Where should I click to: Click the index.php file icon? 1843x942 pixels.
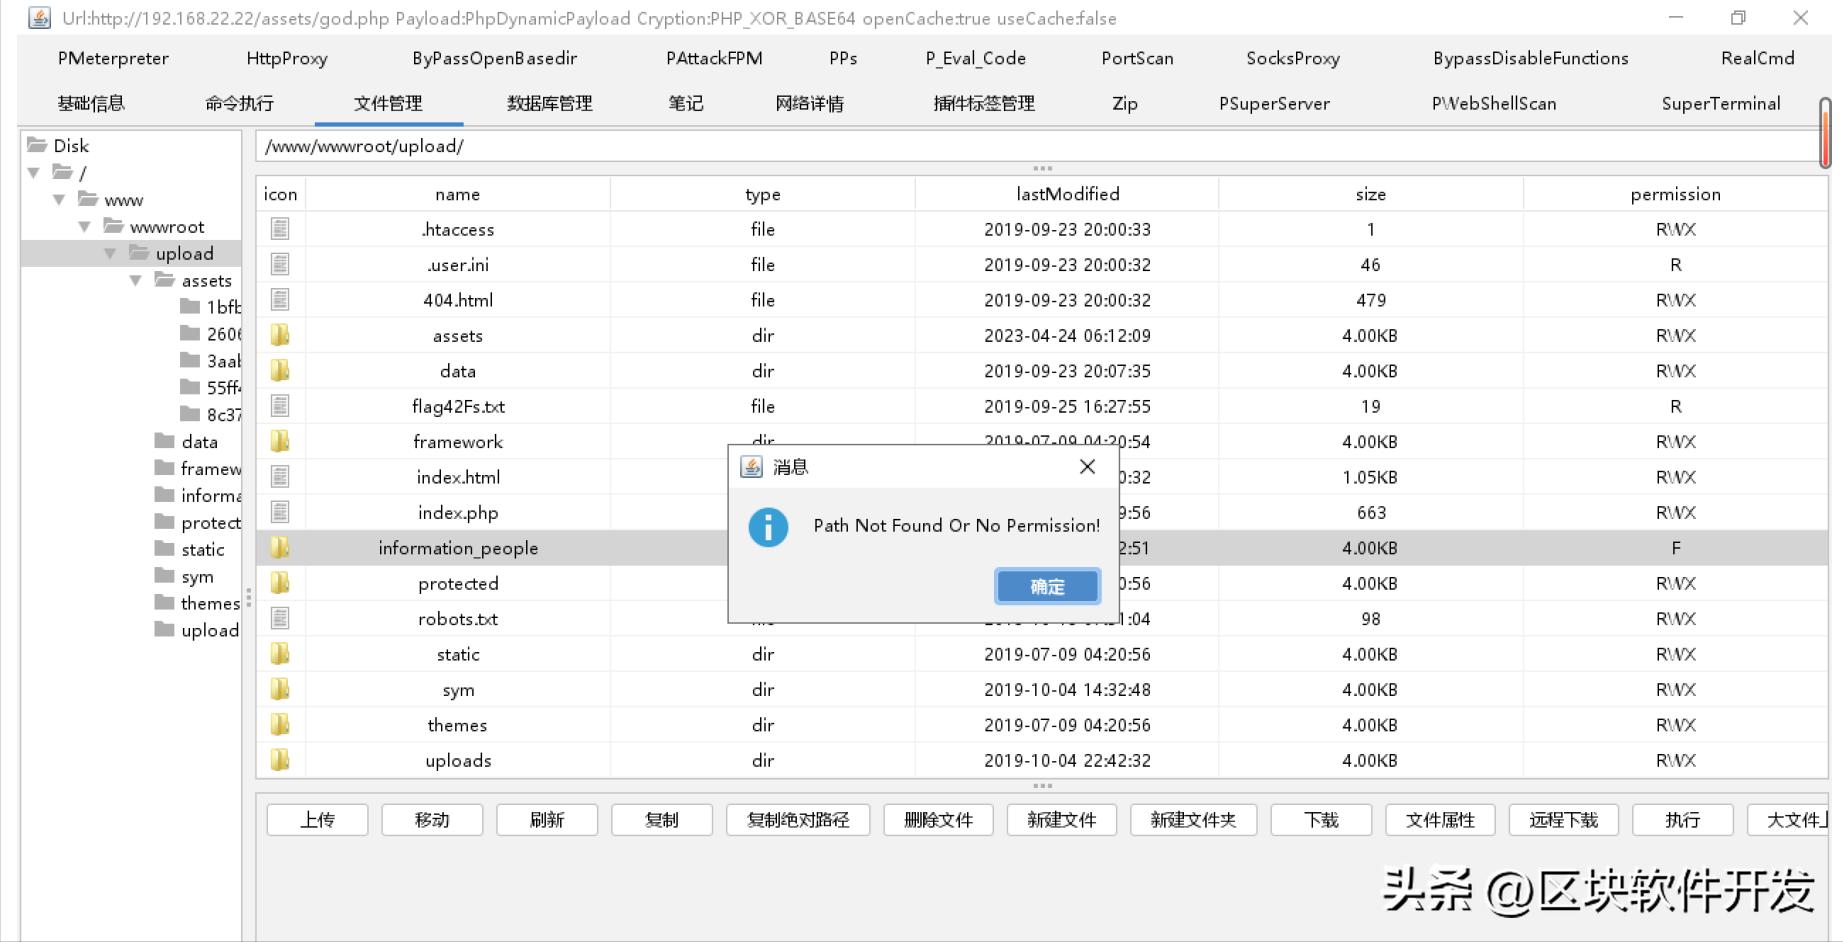[280, 512]
